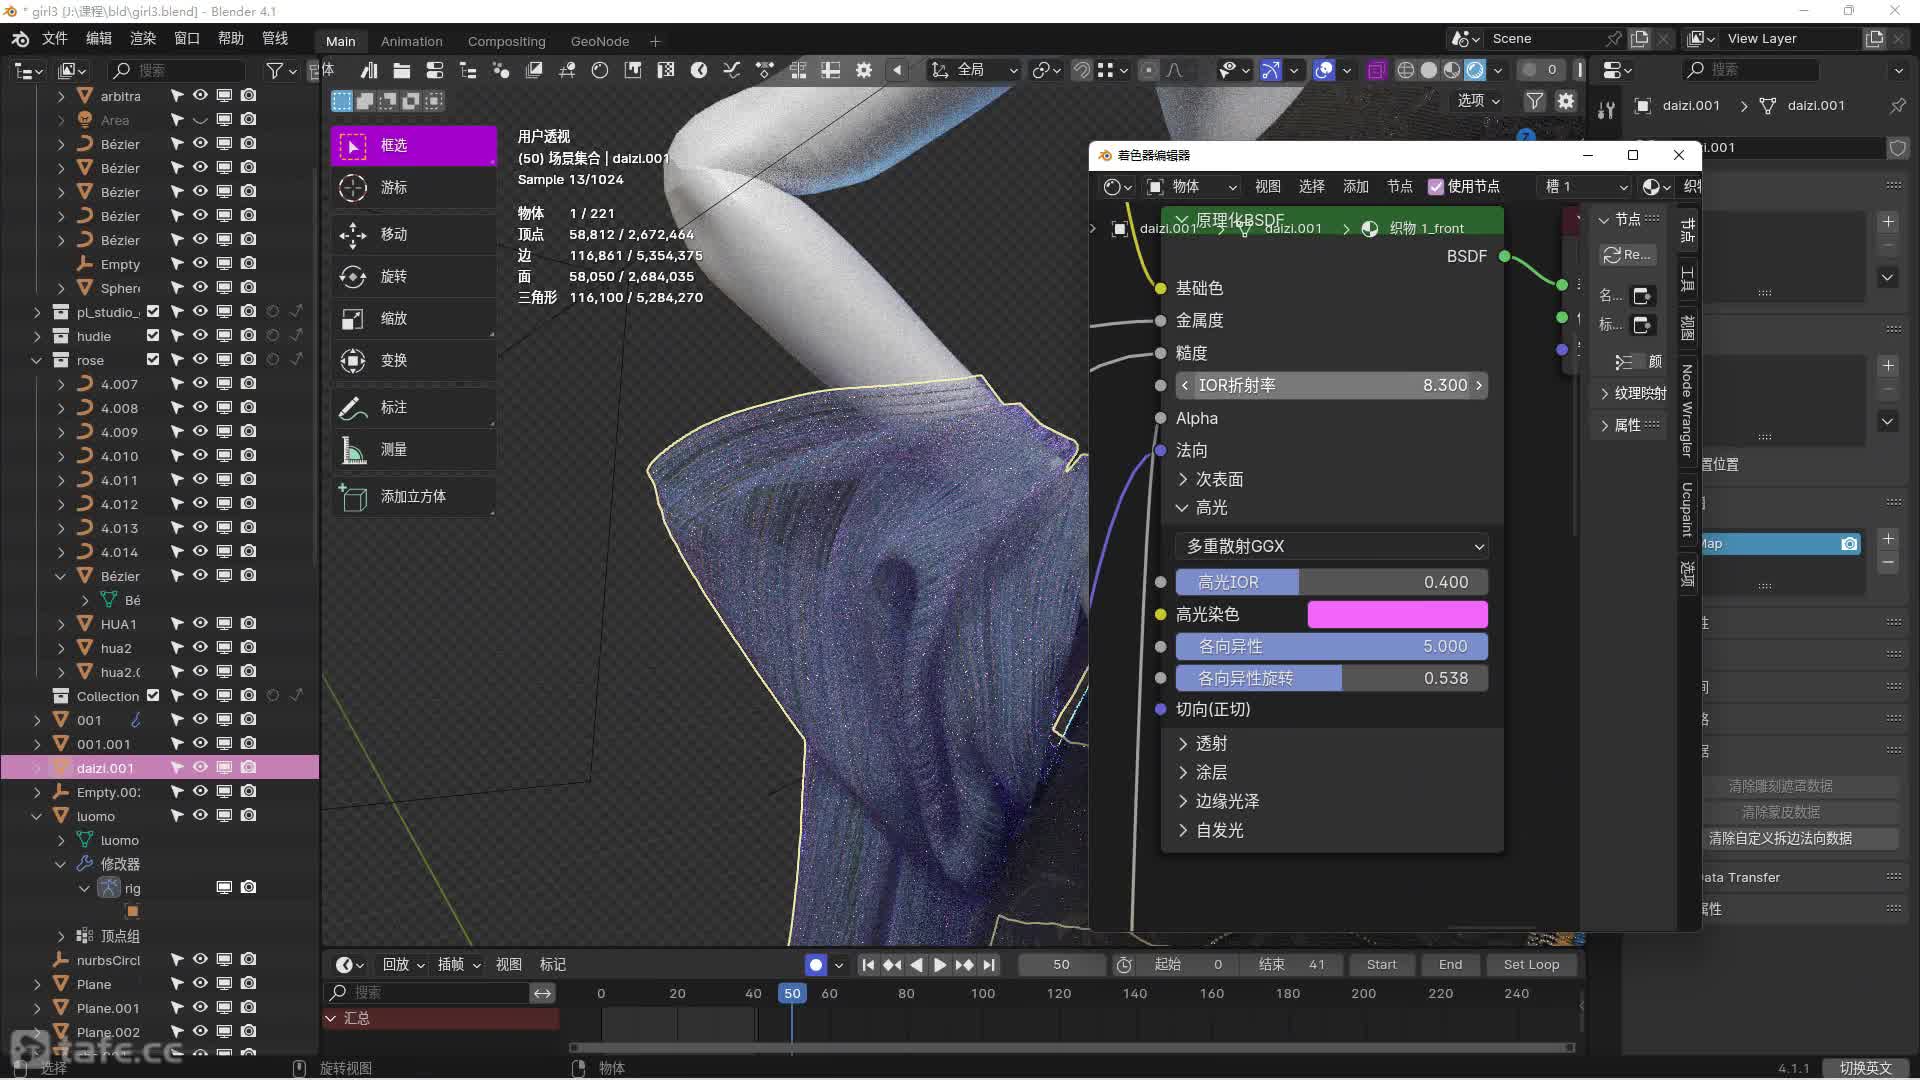Image resolution: width=1920 pixels, height=1080 pixels.
Task: Toggle the Use Nodes checkbox
Action: click(1436, 187)
